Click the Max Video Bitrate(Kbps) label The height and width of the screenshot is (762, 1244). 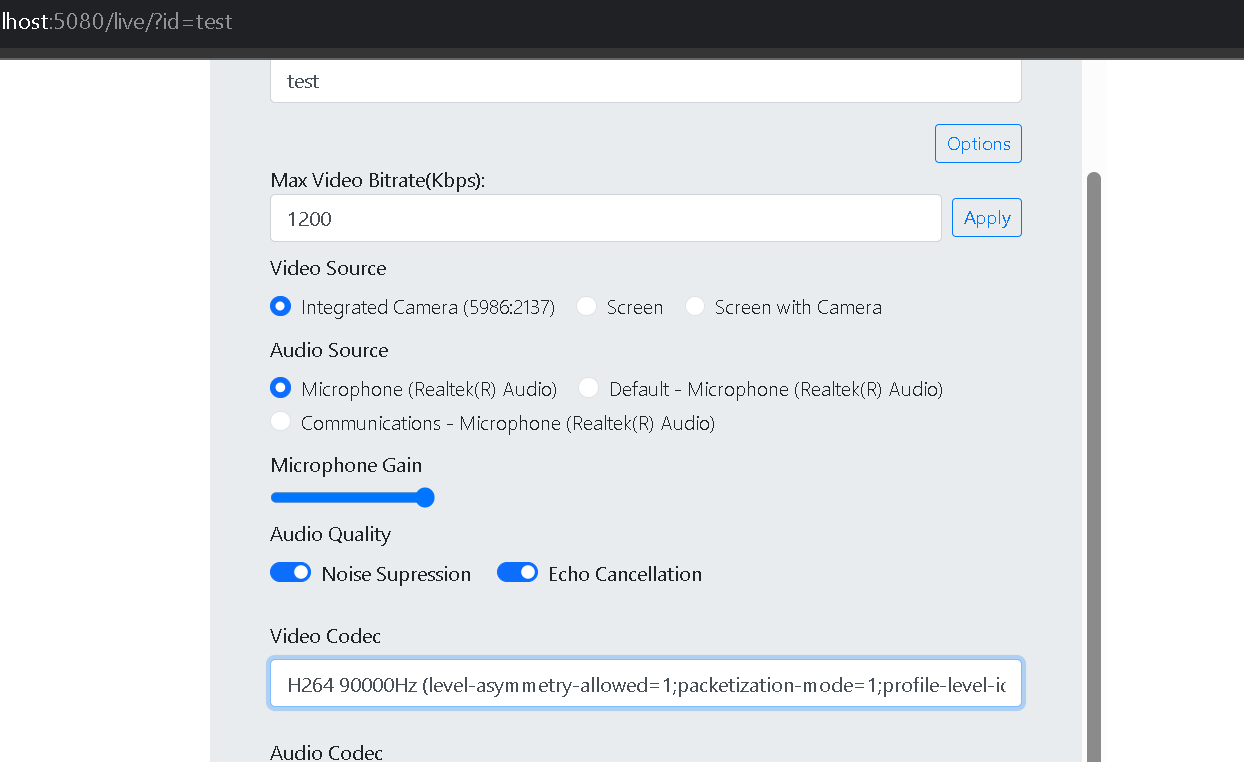pos(377,180)
